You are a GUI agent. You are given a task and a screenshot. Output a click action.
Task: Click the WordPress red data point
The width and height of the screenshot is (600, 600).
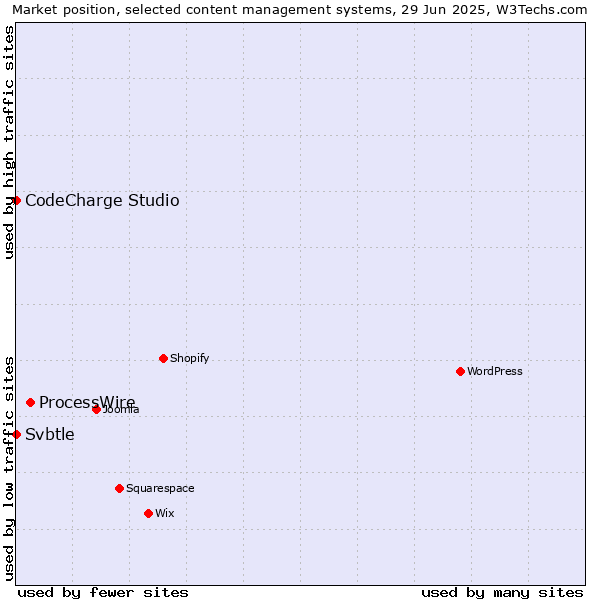[x=460, y=372]
